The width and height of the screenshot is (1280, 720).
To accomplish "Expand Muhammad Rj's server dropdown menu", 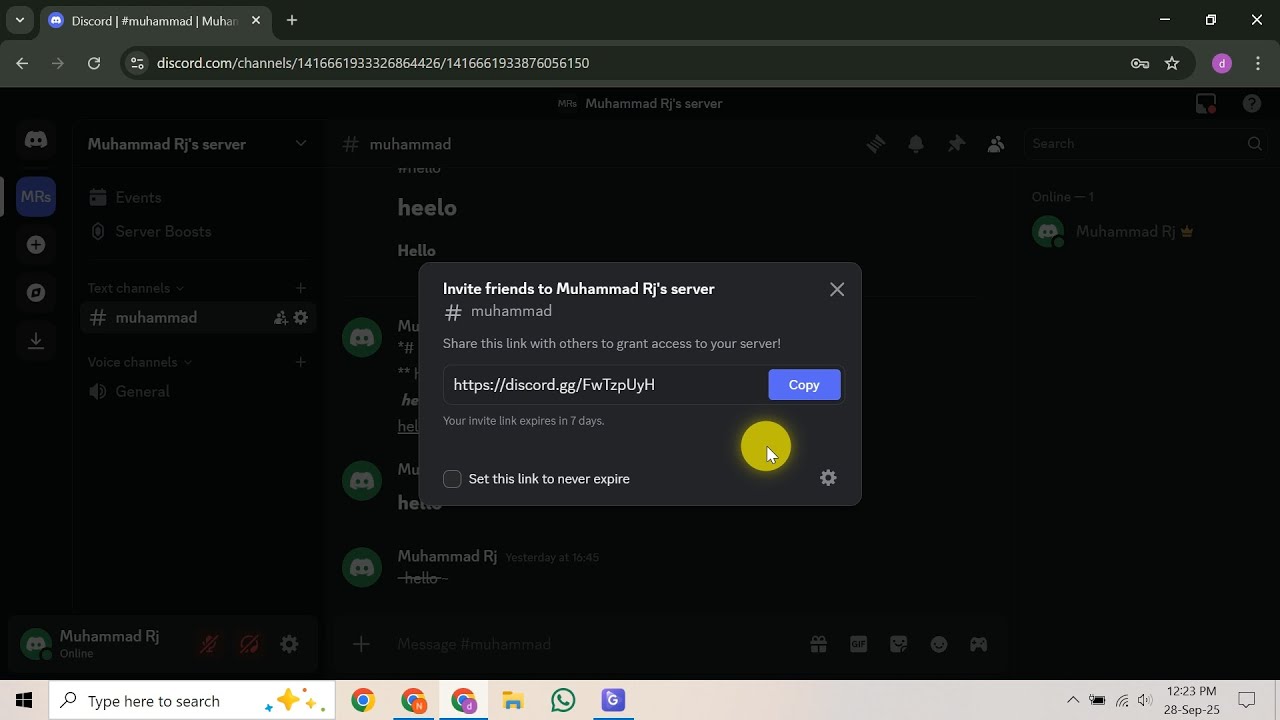I will (300, 144).
